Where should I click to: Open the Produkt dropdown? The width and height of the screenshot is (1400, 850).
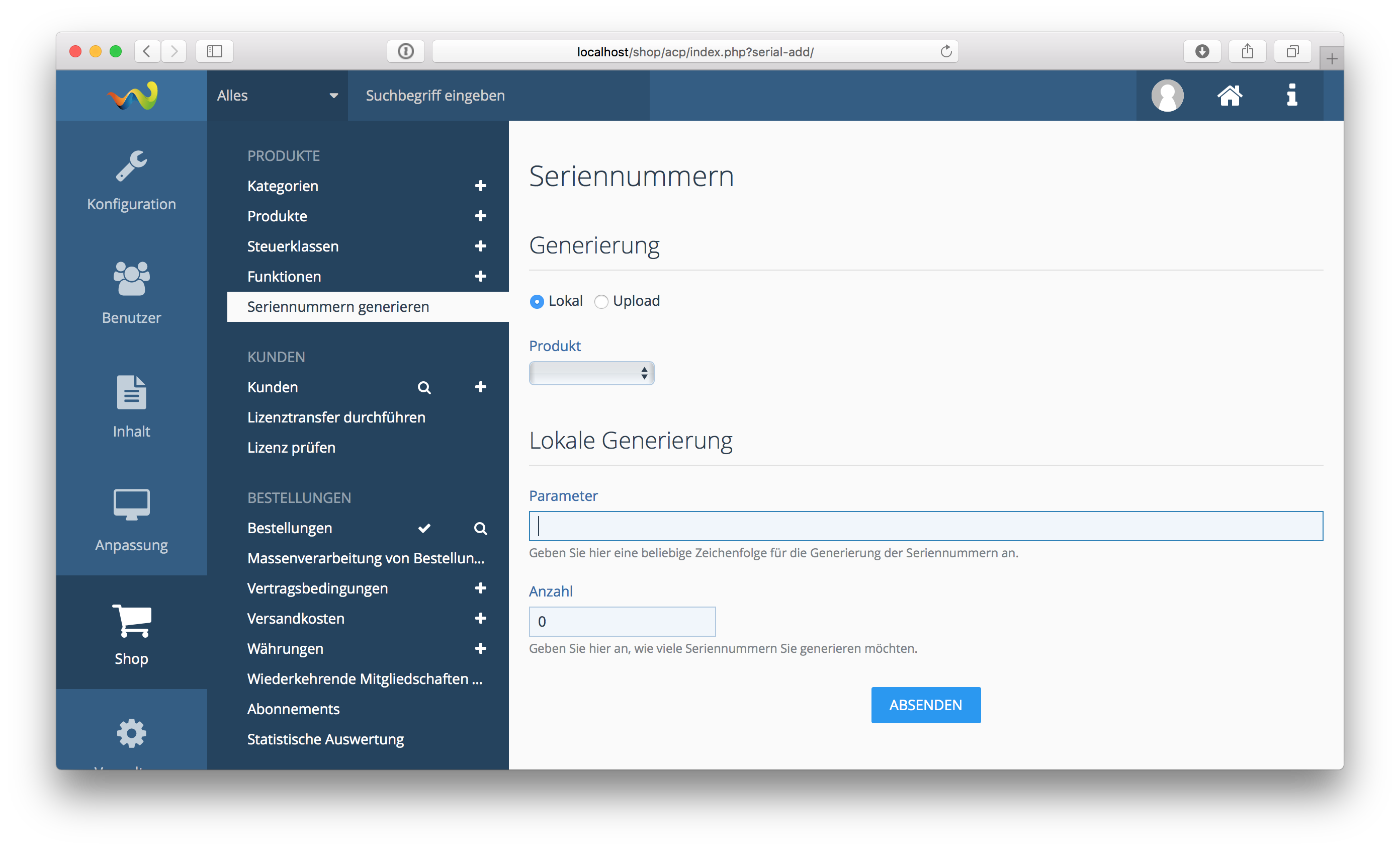click(x=591, y=373)
